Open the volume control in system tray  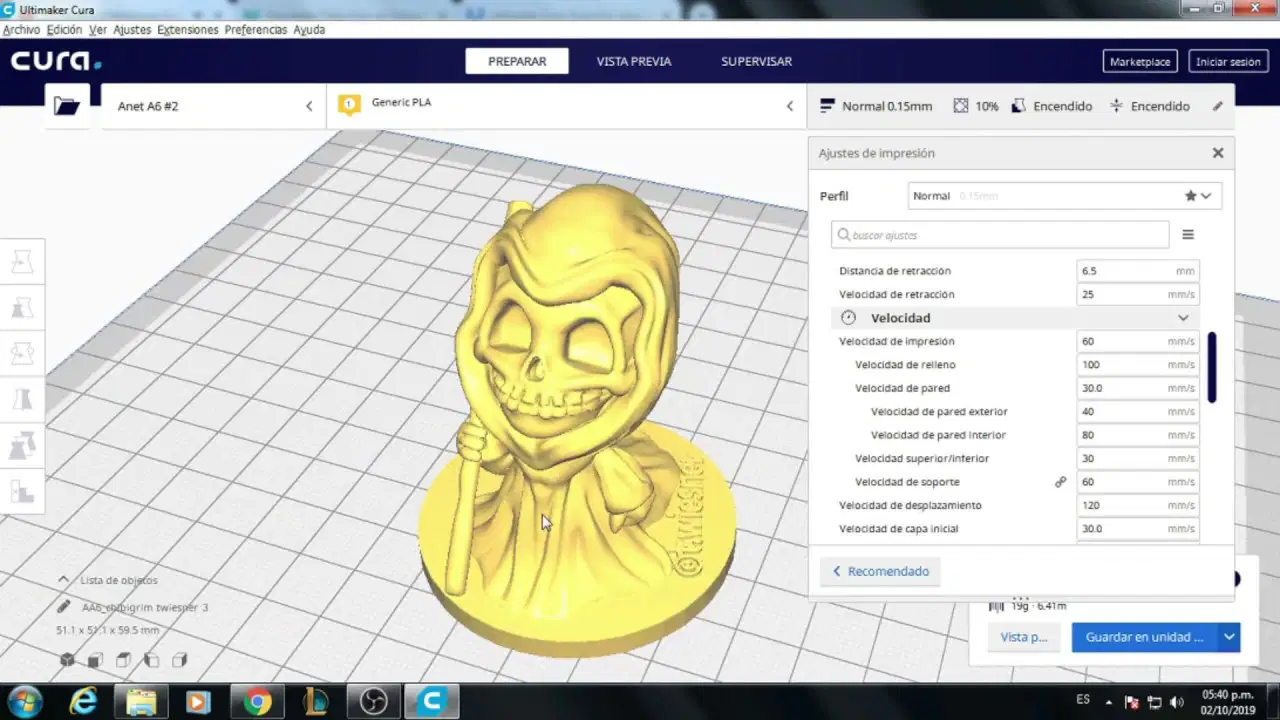coord(1176,702)
